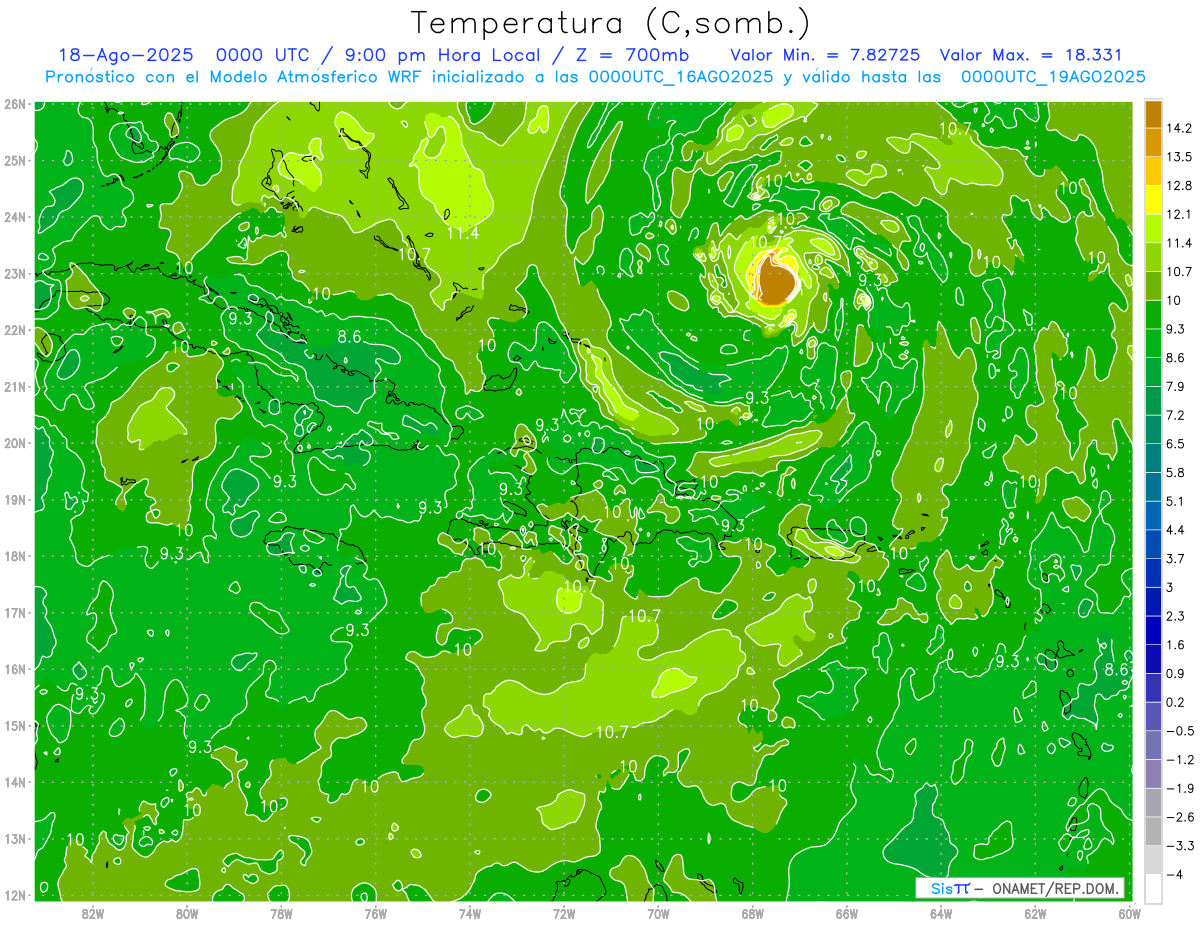The image size is (1200, 927).
Task: Click the '82W' longitude axis label
Action: [x=93, y=912]
